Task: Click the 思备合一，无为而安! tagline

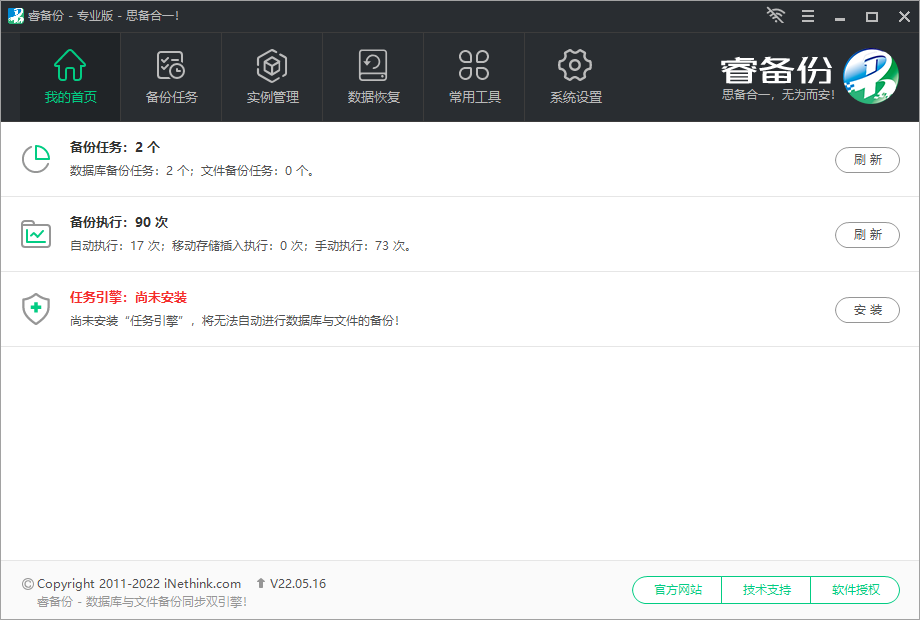Action: pos(778,95)
